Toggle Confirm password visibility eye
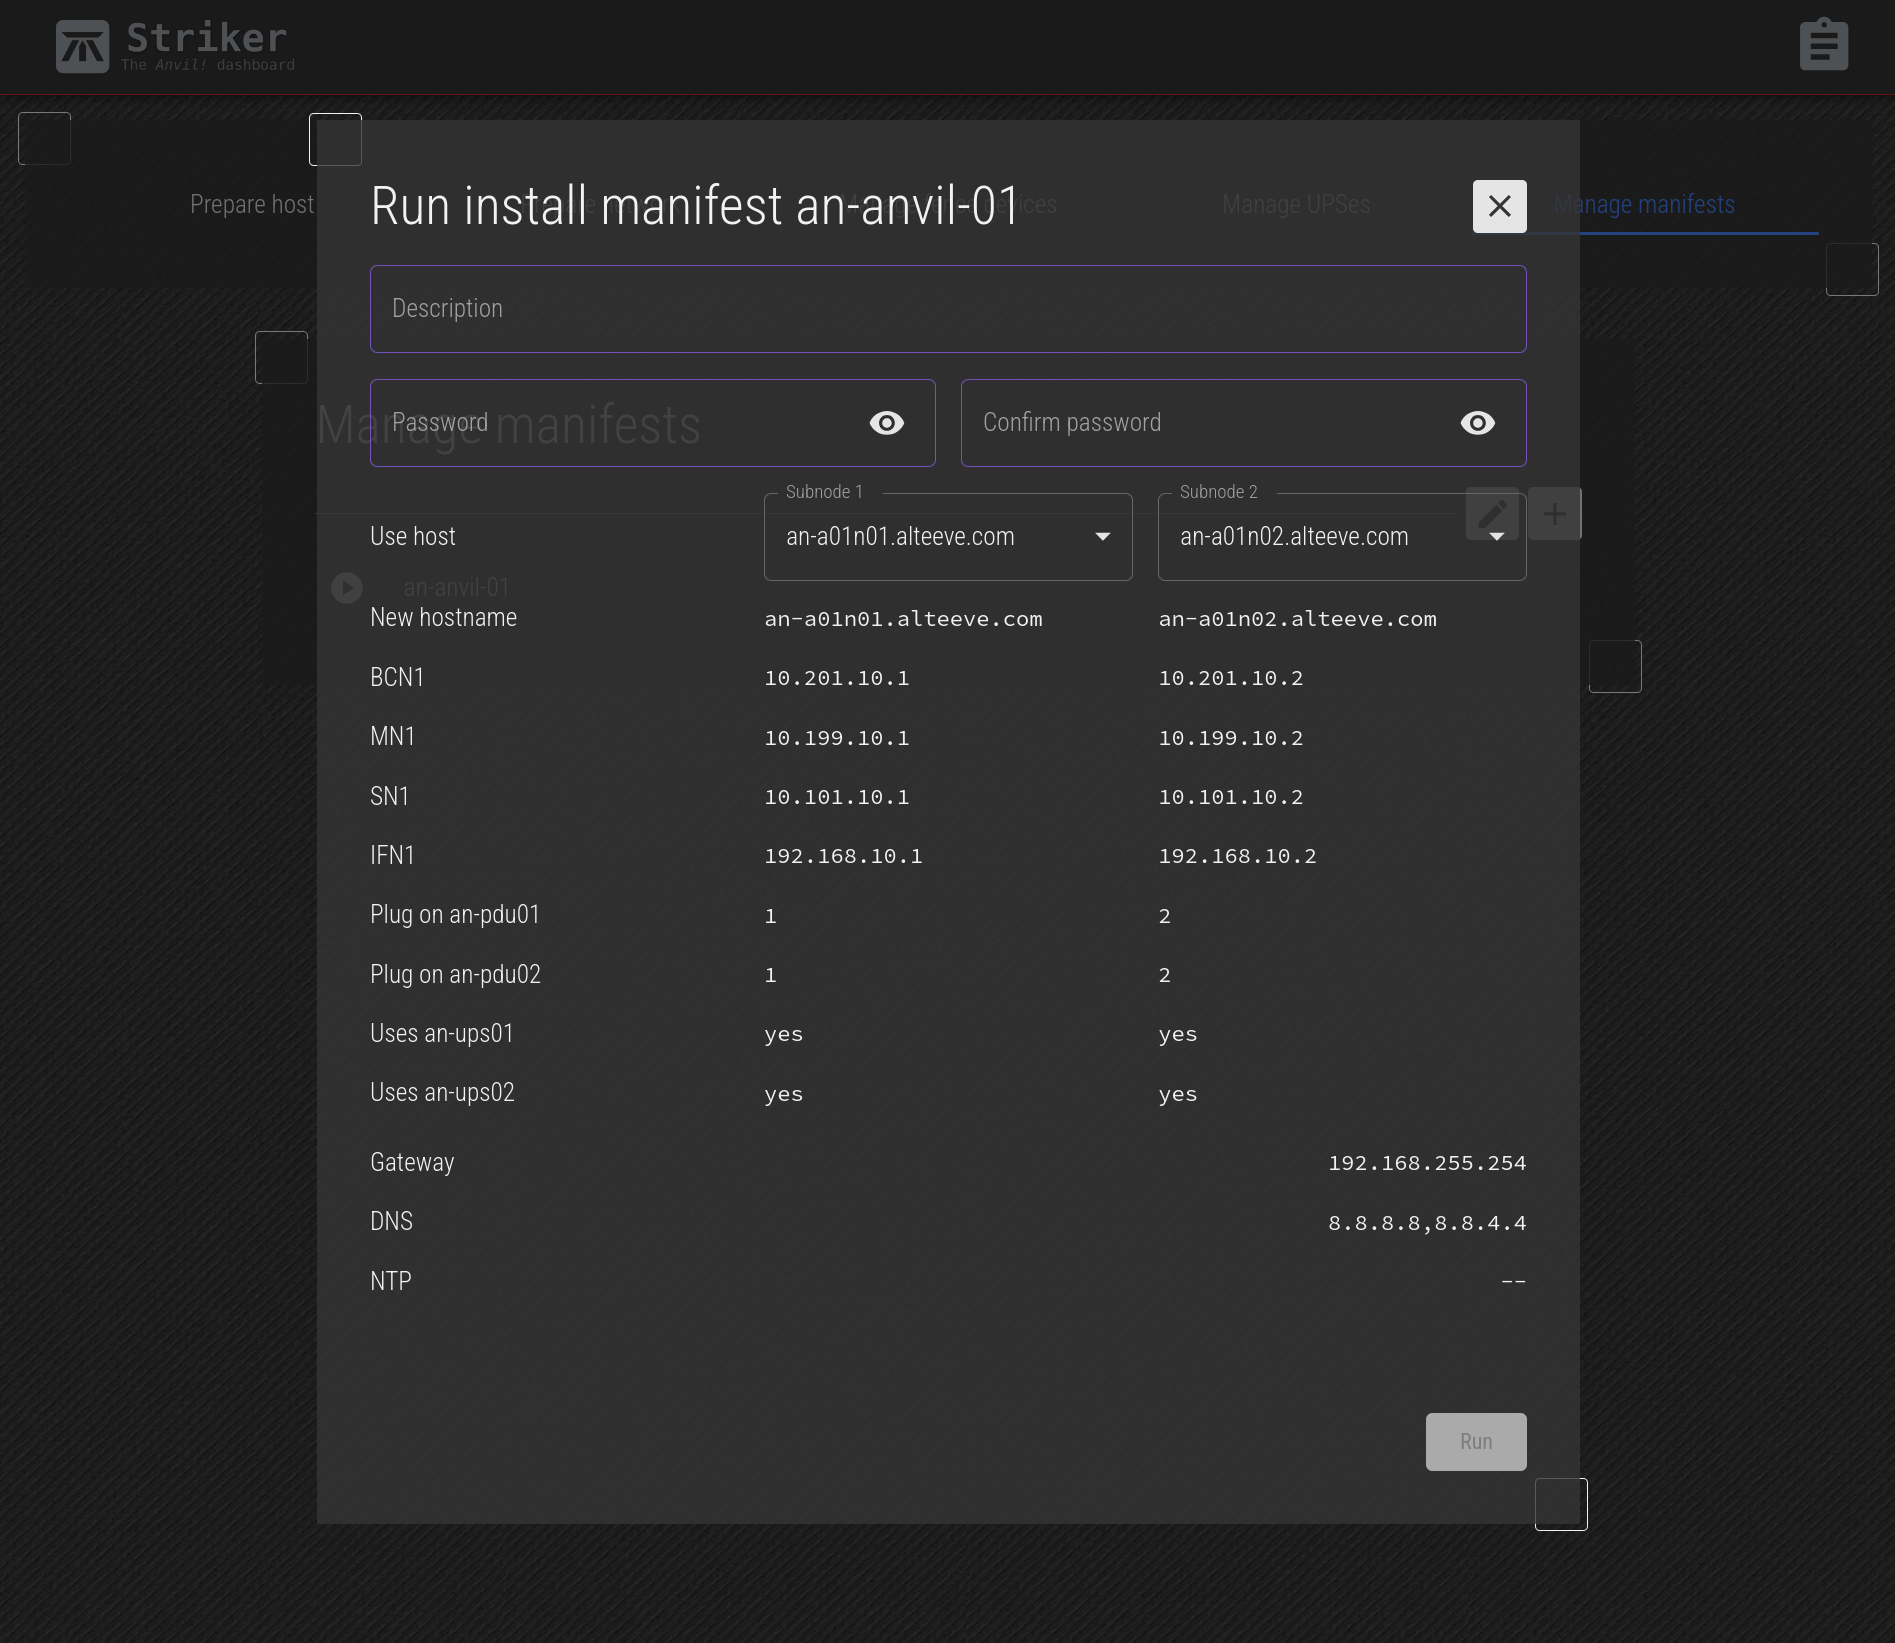The height and width of the screenshot is (1643, 1895). [1478, 423]
